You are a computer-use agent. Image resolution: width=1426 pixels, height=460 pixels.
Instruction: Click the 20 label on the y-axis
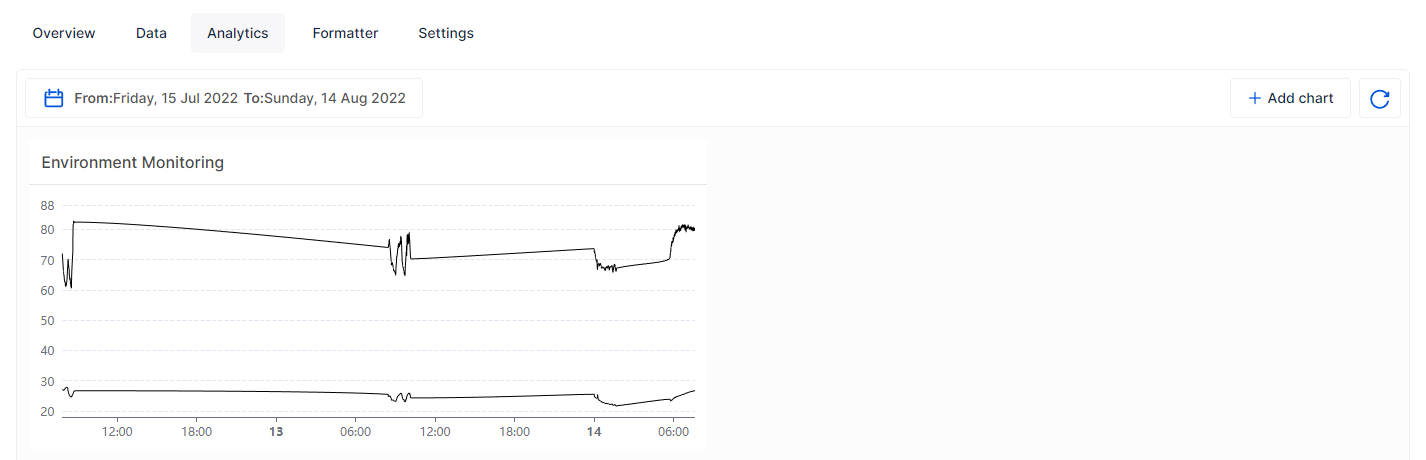[47, 411]
